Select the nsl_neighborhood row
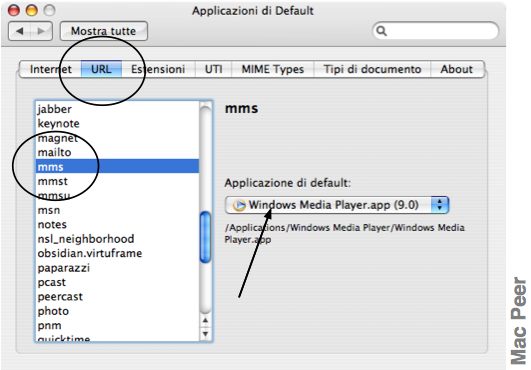 point(117,239)
